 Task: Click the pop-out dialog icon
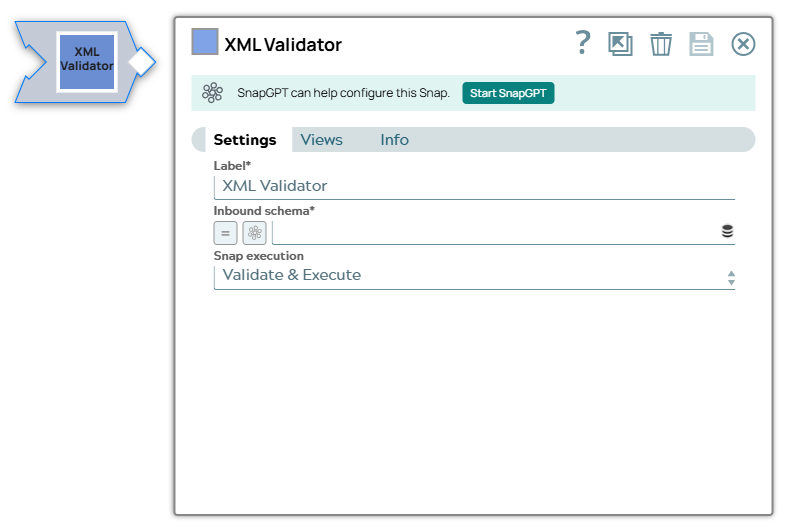[x=621, y=44]
